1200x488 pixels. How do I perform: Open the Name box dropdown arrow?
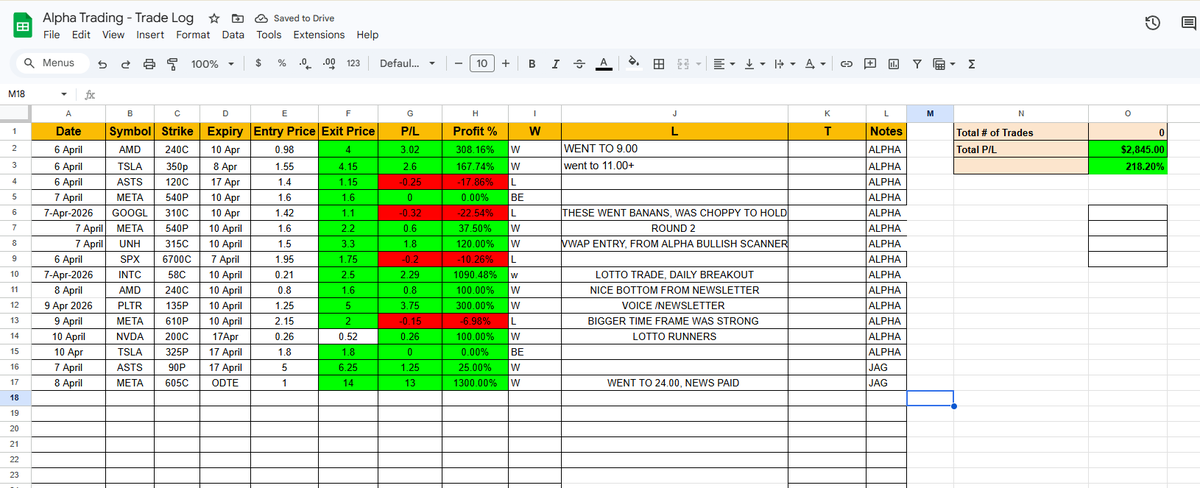(63, 94)
